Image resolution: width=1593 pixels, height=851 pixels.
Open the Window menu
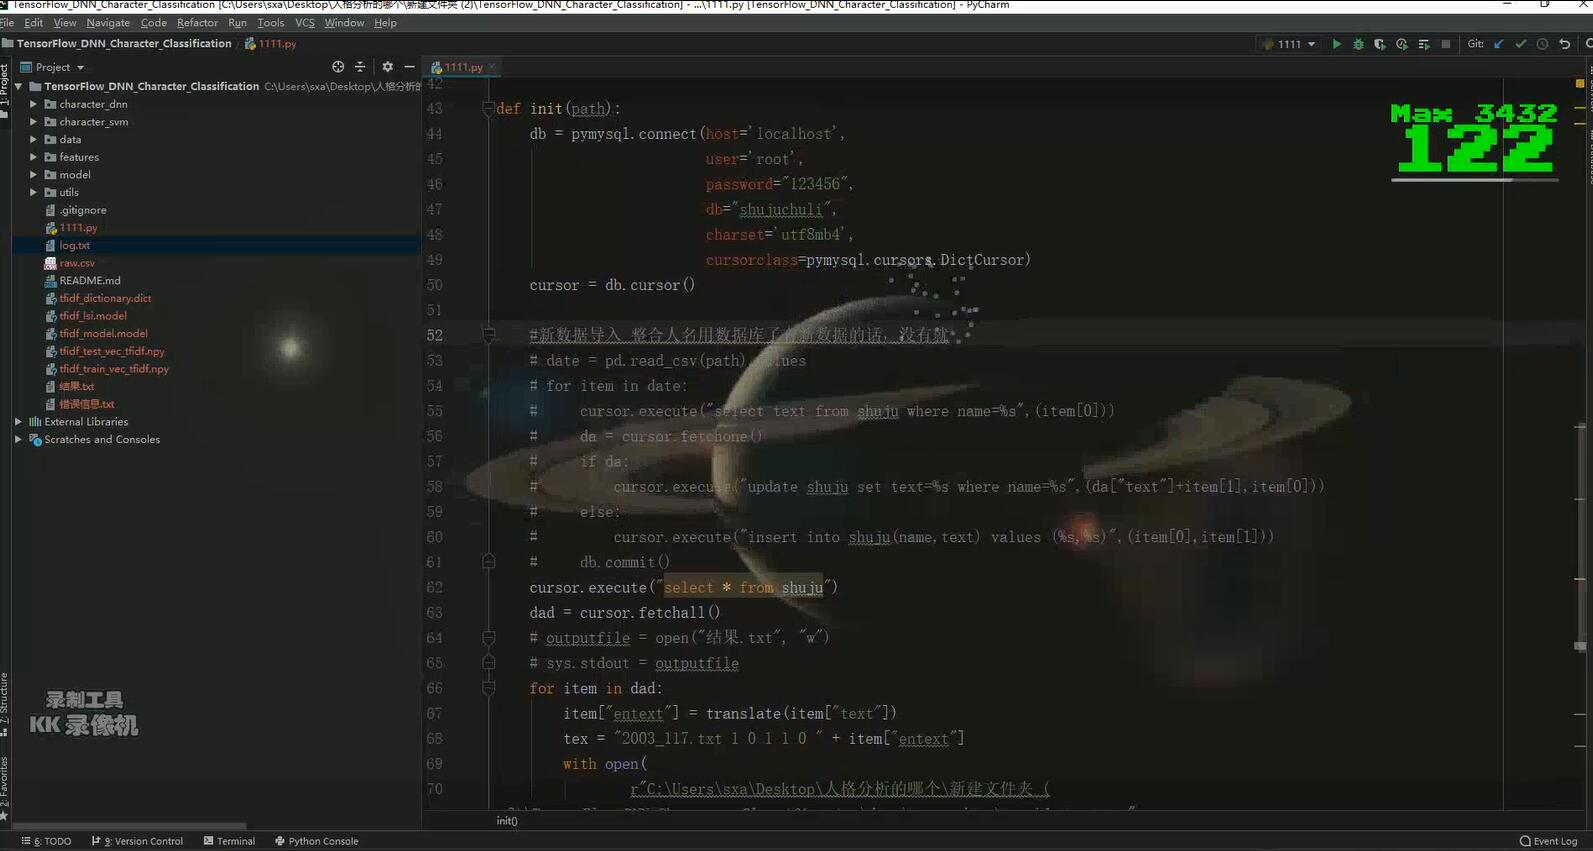point(344,23)
